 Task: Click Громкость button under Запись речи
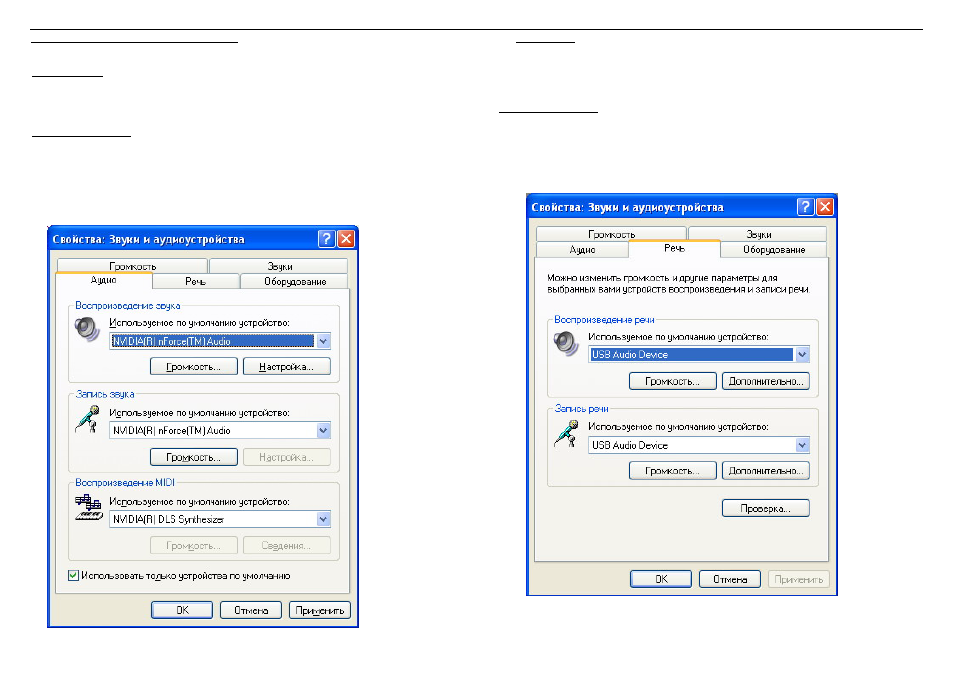coord(672,471)
